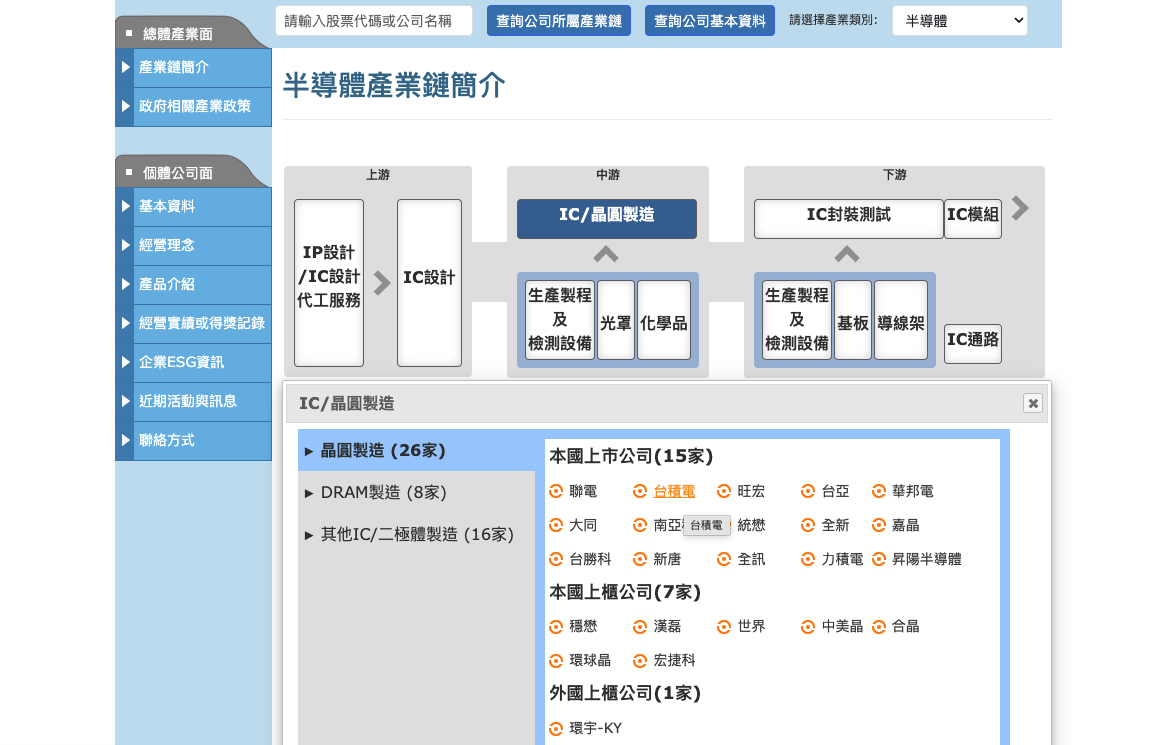The height and width of the screenshot is (745, 1164).
Task: Open company link 宏捷科
Action: click(674, 660)
